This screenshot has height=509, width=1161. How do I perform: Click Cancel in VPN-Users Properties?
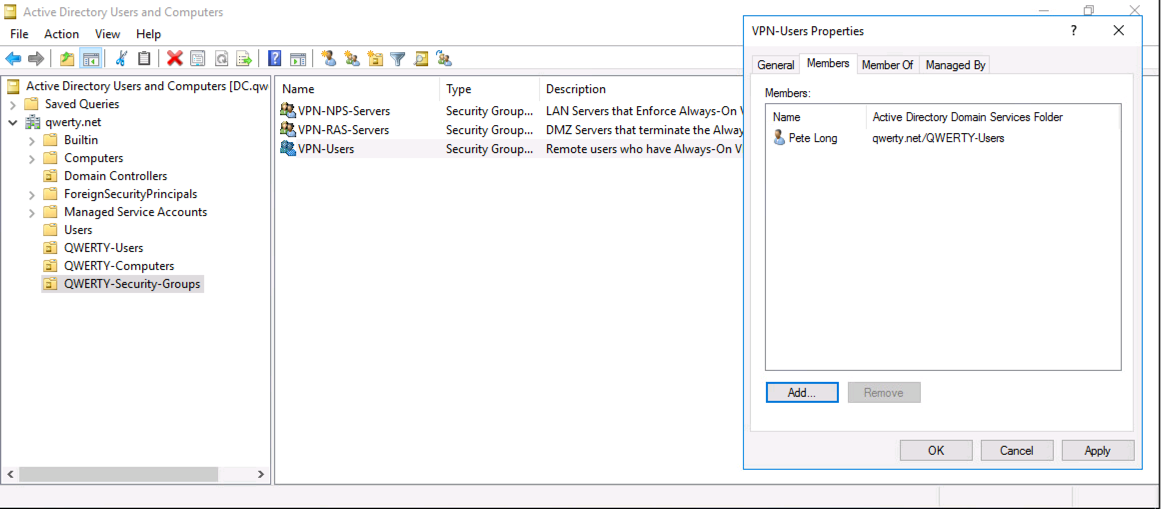pos(1017,450)
